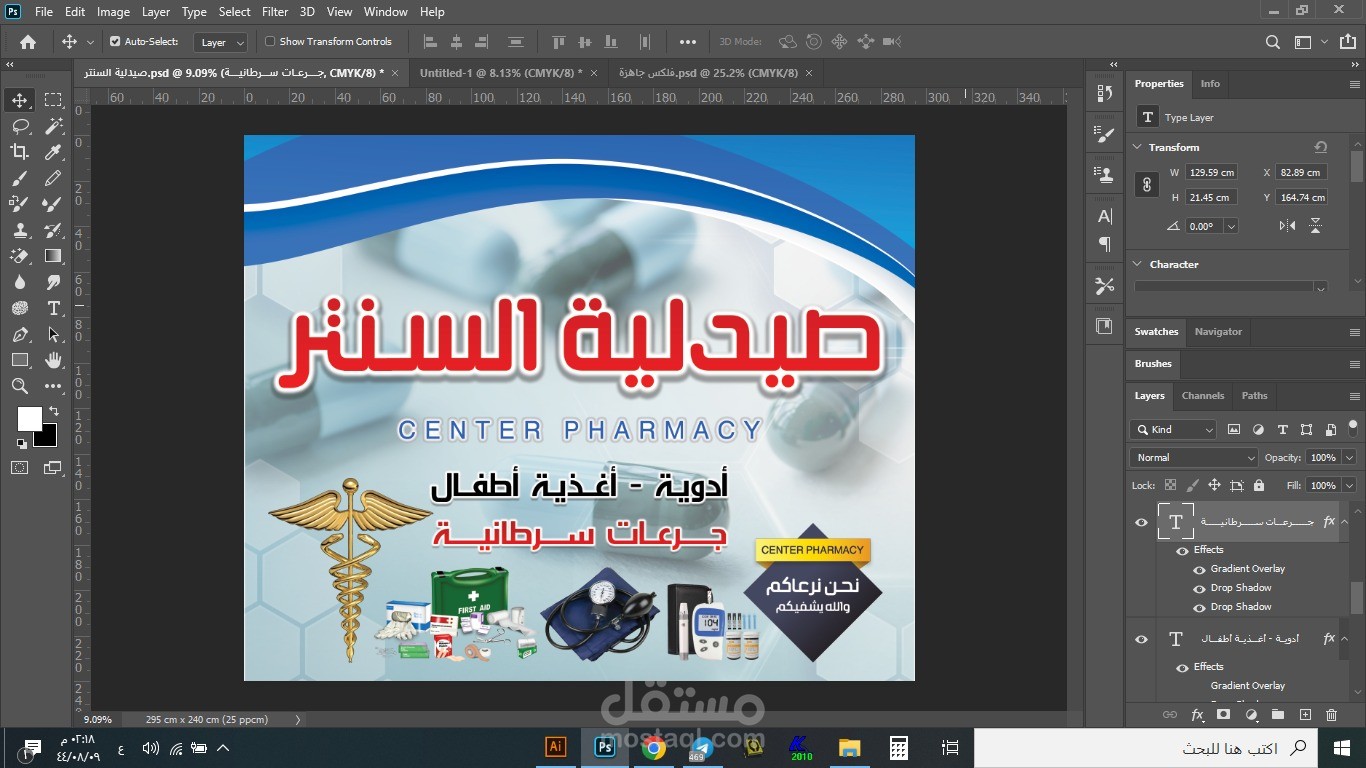Image resolution: width=1366 pixels, height=768 pixels.
Task: Open Google Chrome from the taskbar
Action: pyautogui.click(x=654, y=747)
